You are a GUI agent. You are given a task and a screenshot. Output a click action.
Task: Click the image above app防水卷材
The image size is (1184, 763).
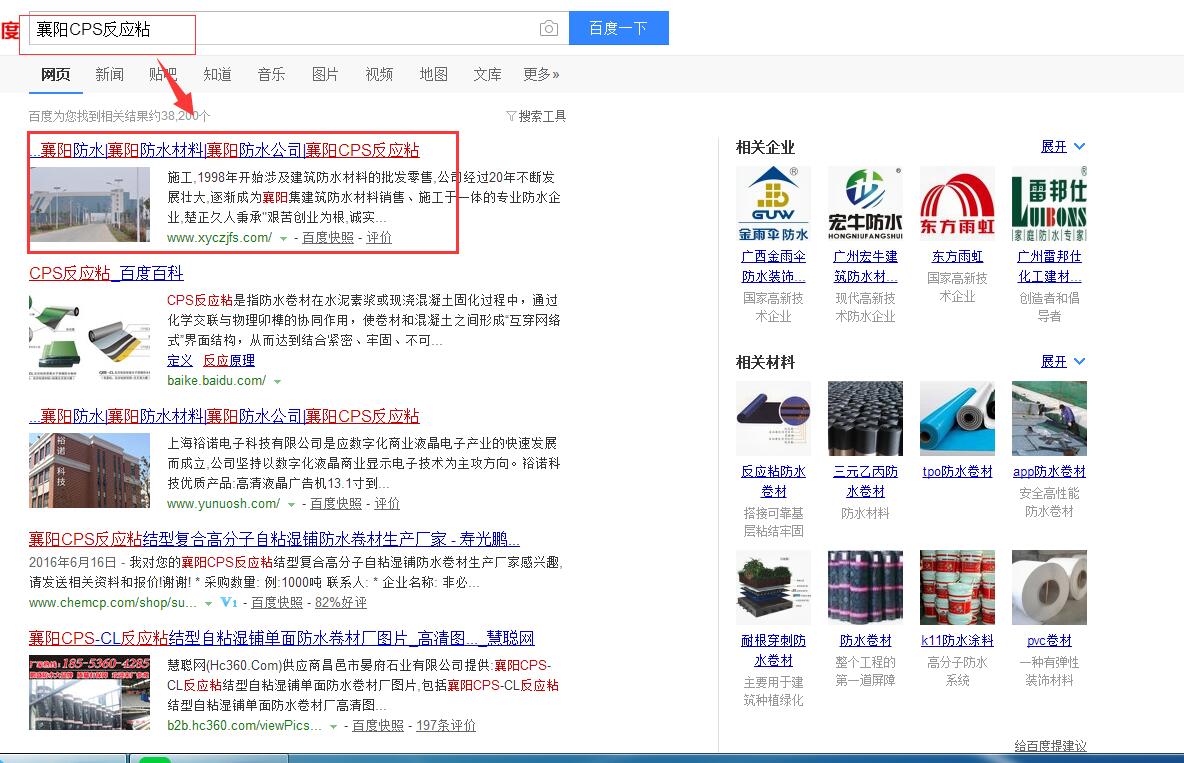[x=1050, y=419]
